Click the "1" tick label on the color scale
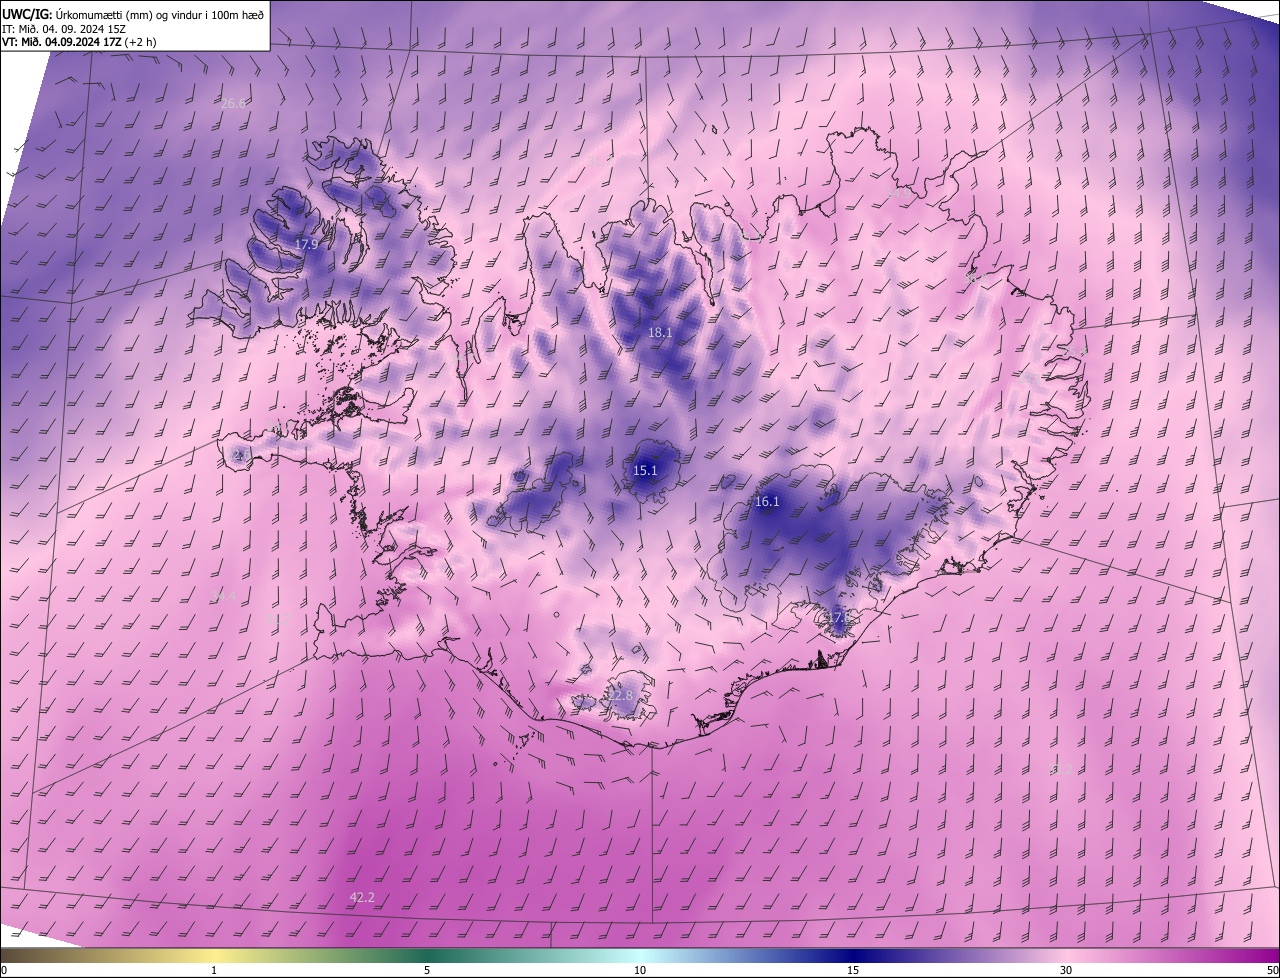The height and width of the screenshot is (978, 1280). 214,970
